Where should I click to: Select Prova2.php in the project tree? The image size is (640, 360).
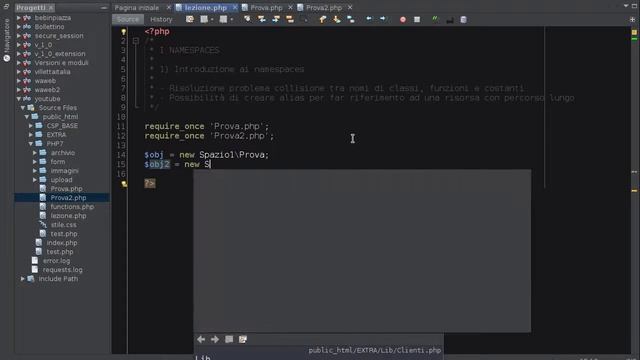[x=68, y=198]
